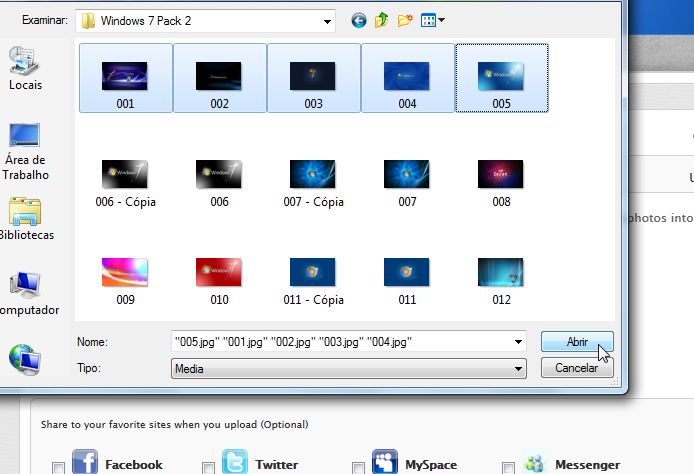
Task: Open the view menu dropdown arrow
Action: pyautogui.click(x=441, y=20)
